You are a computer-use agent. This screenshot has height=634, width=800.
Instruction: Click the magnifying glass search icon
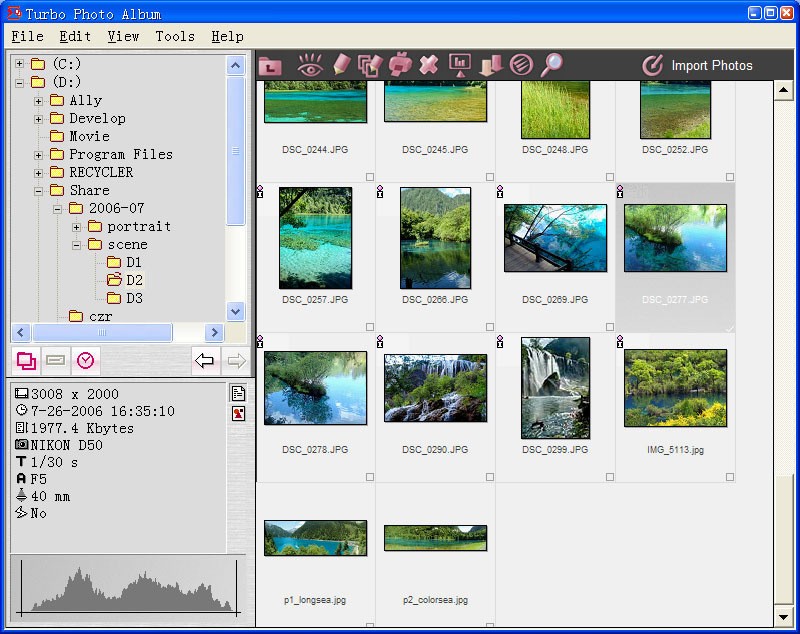551,66
